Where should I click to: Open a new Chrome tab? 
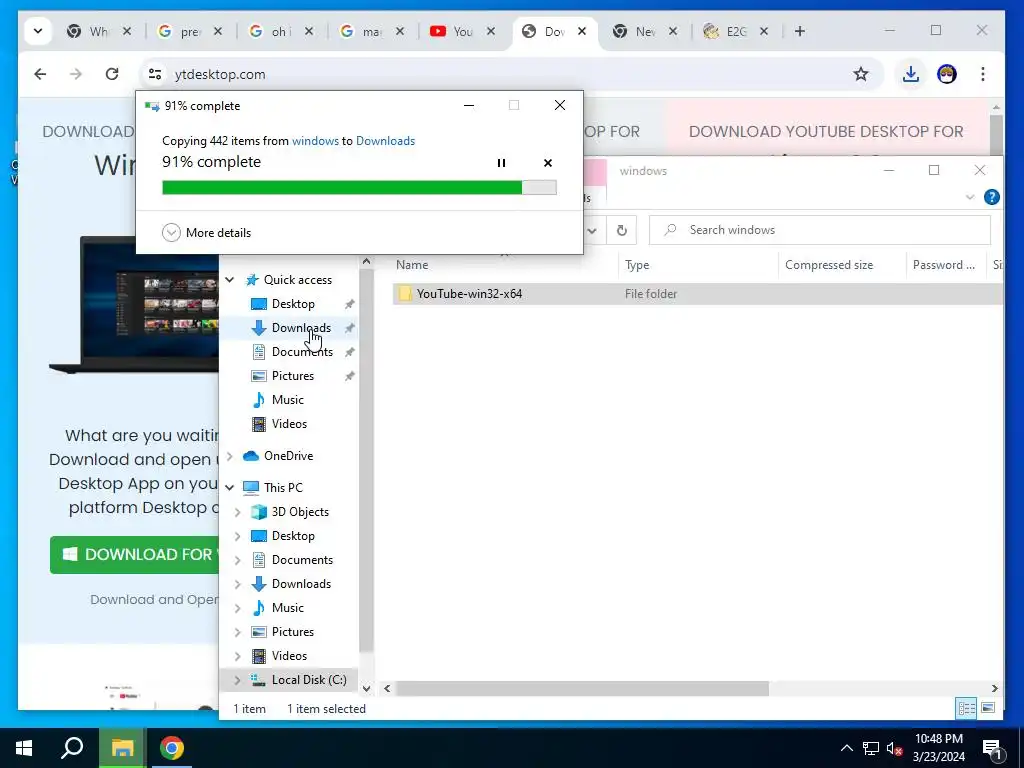coord(799,31)
